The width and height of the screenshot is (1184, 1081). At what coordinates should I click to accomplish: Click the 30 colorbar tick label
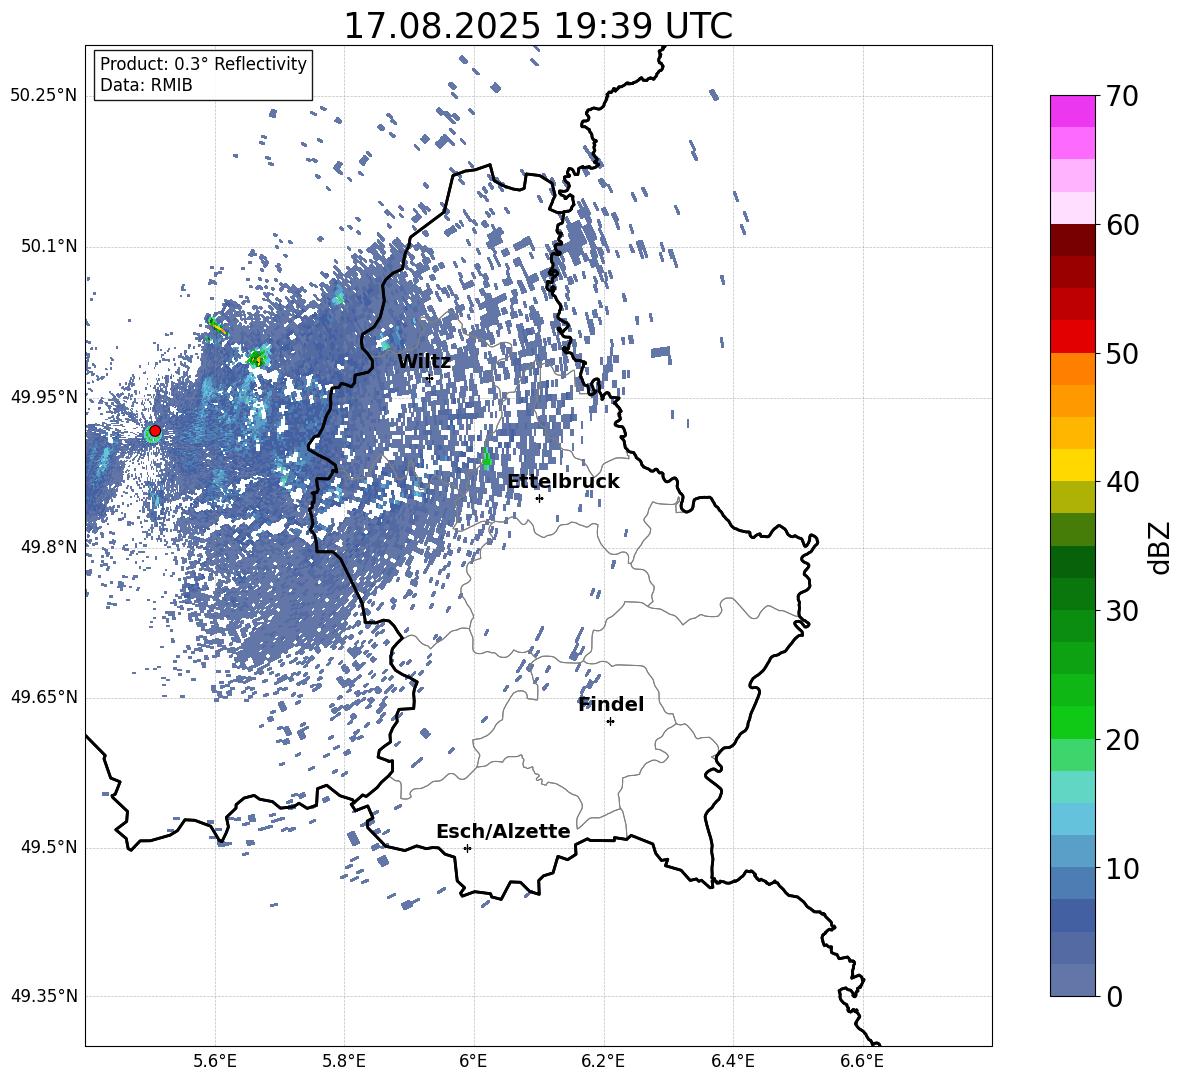(1122, 611)
